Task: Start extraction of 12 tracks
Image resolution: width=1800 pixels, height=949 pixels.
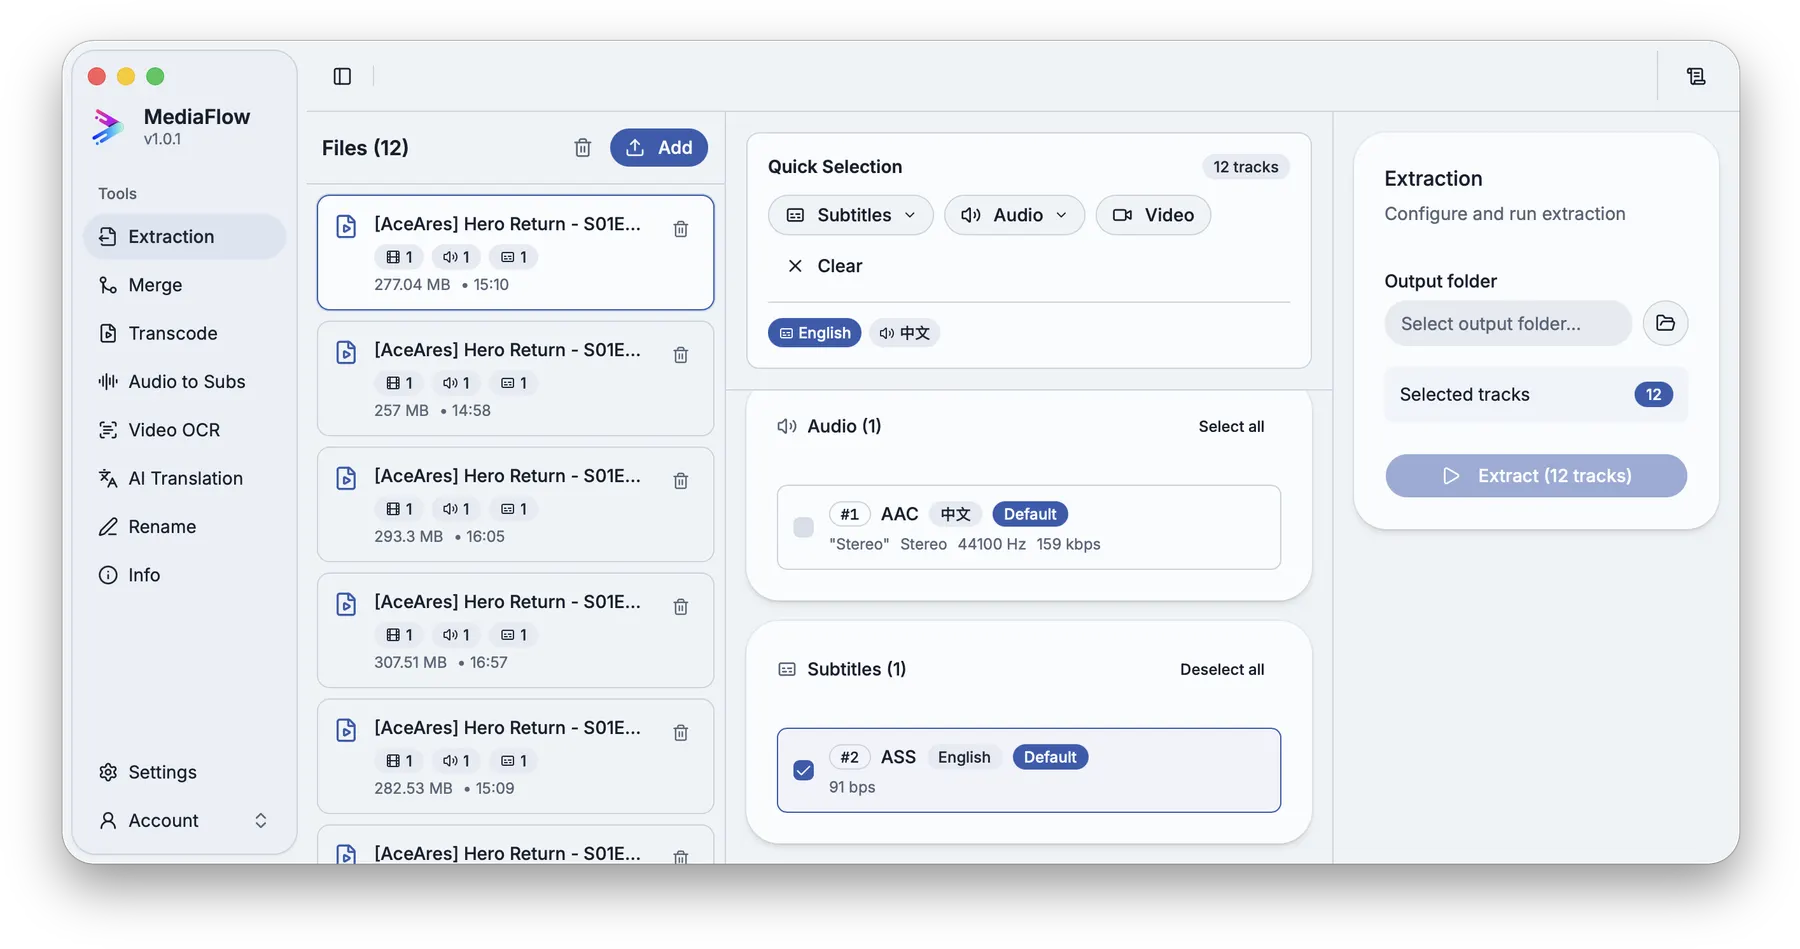Action: pyautogui.click(x=1536, y=476)
